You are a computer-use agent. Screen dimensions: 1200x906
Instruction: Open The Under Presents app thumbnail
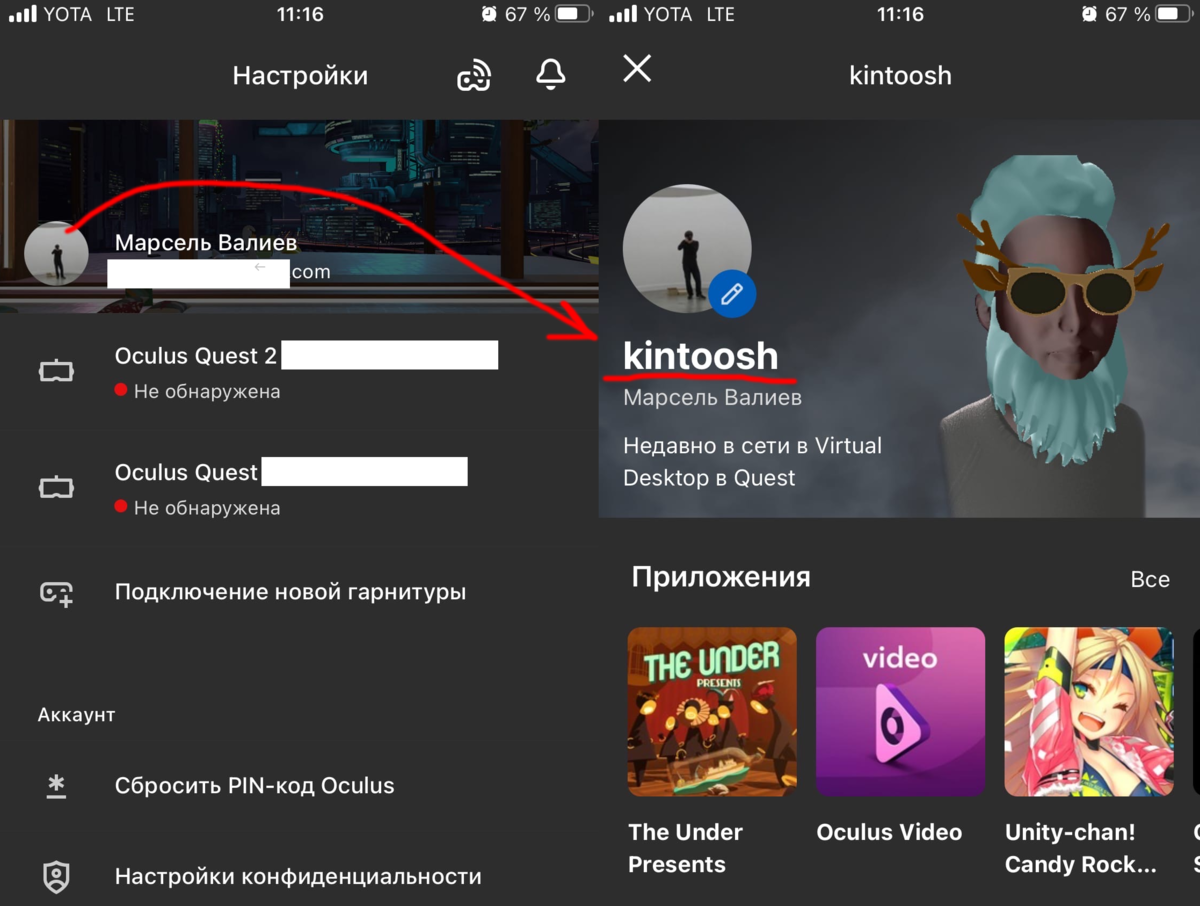pos(712,712)
